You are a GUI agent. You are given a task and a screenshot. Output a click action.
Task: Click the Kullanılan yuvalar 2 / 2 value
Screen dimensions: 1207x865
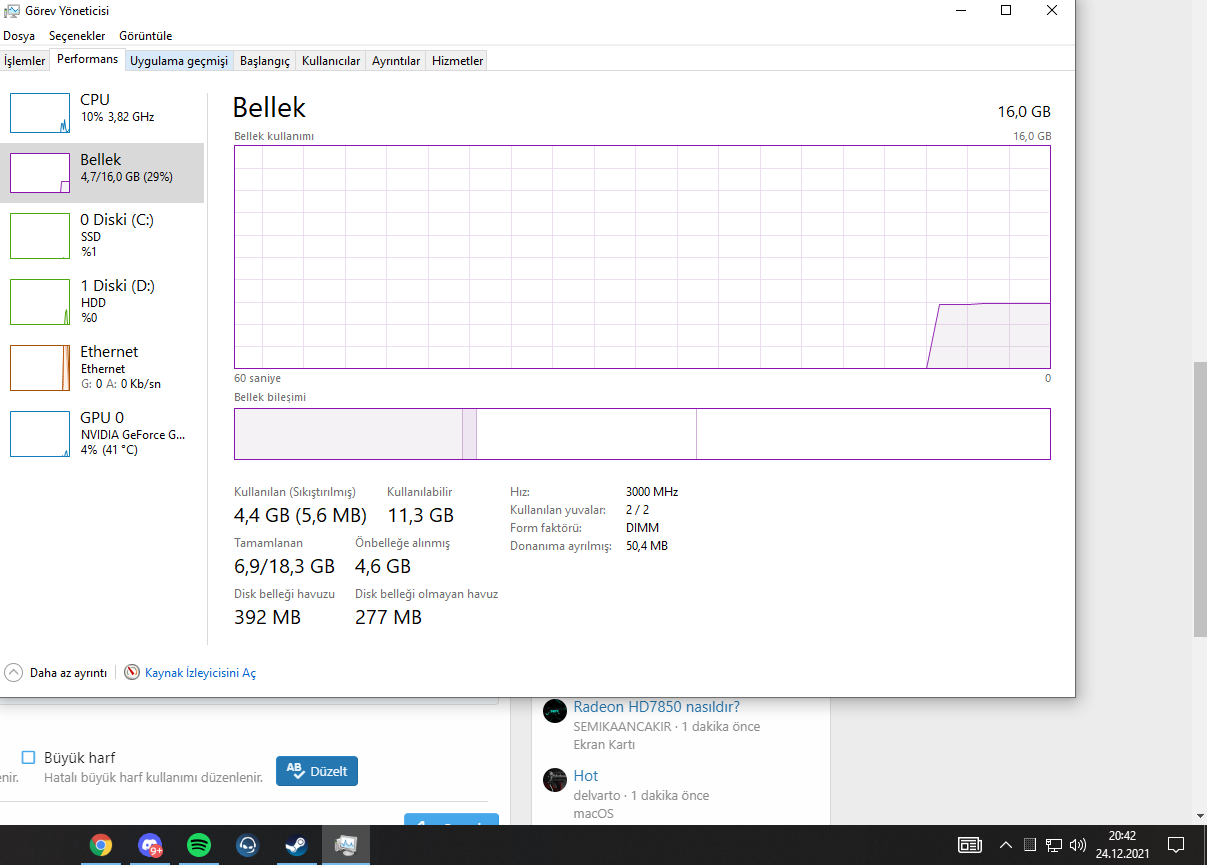637,510
